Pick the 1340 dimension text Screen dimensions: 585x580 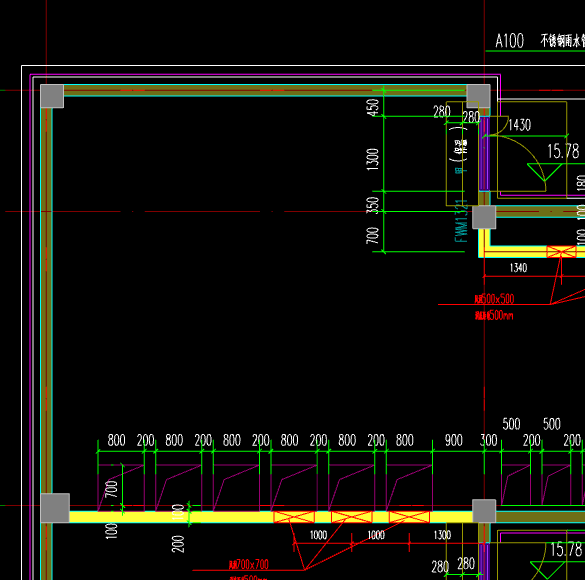click(518, 267)
